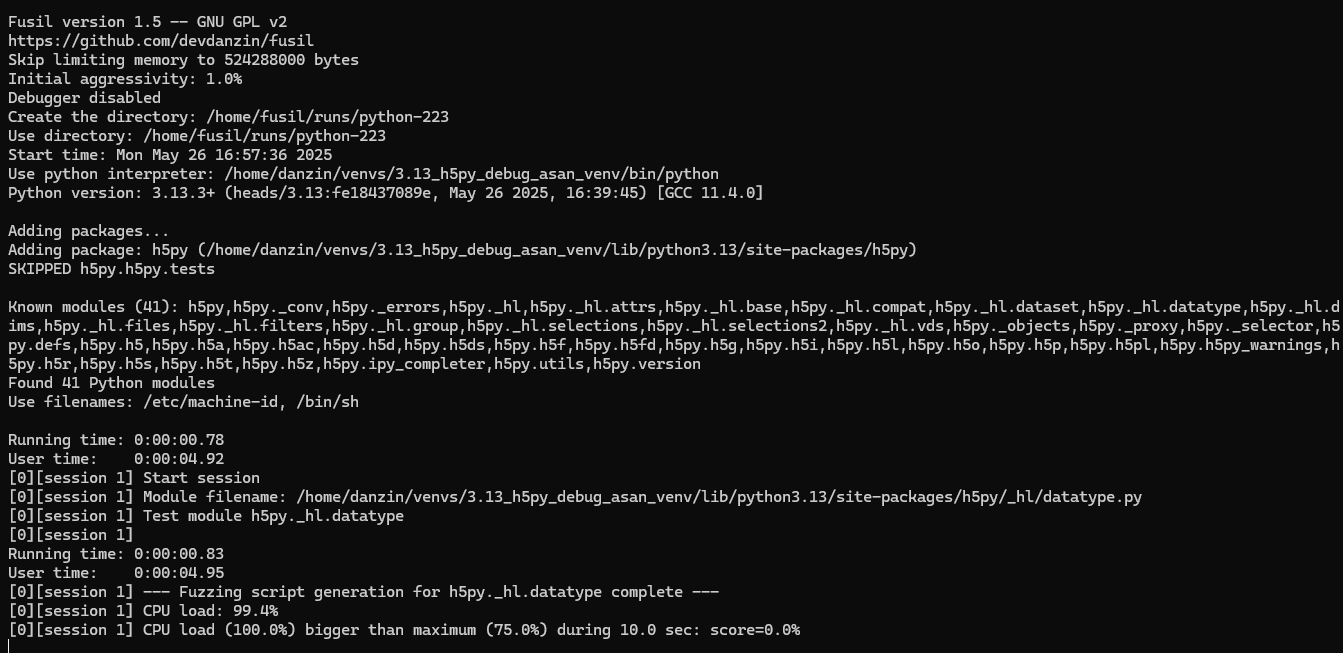Click the 'Start session' log line

coord(134,478)
